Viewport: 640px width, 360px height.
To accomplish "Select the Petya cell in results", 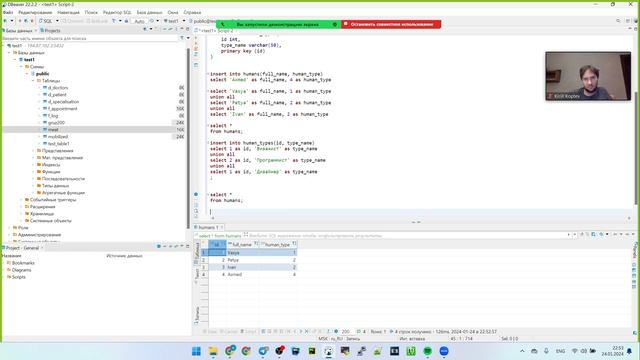I will point(243,260).
